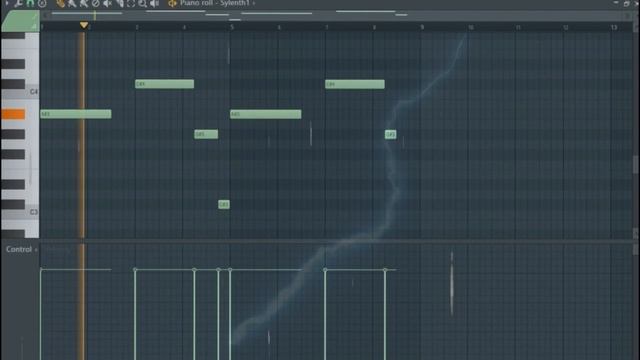The image size is (640, 360).
Task: Select the upper note starting at bar 3
Action: click(x=164, y=84)
